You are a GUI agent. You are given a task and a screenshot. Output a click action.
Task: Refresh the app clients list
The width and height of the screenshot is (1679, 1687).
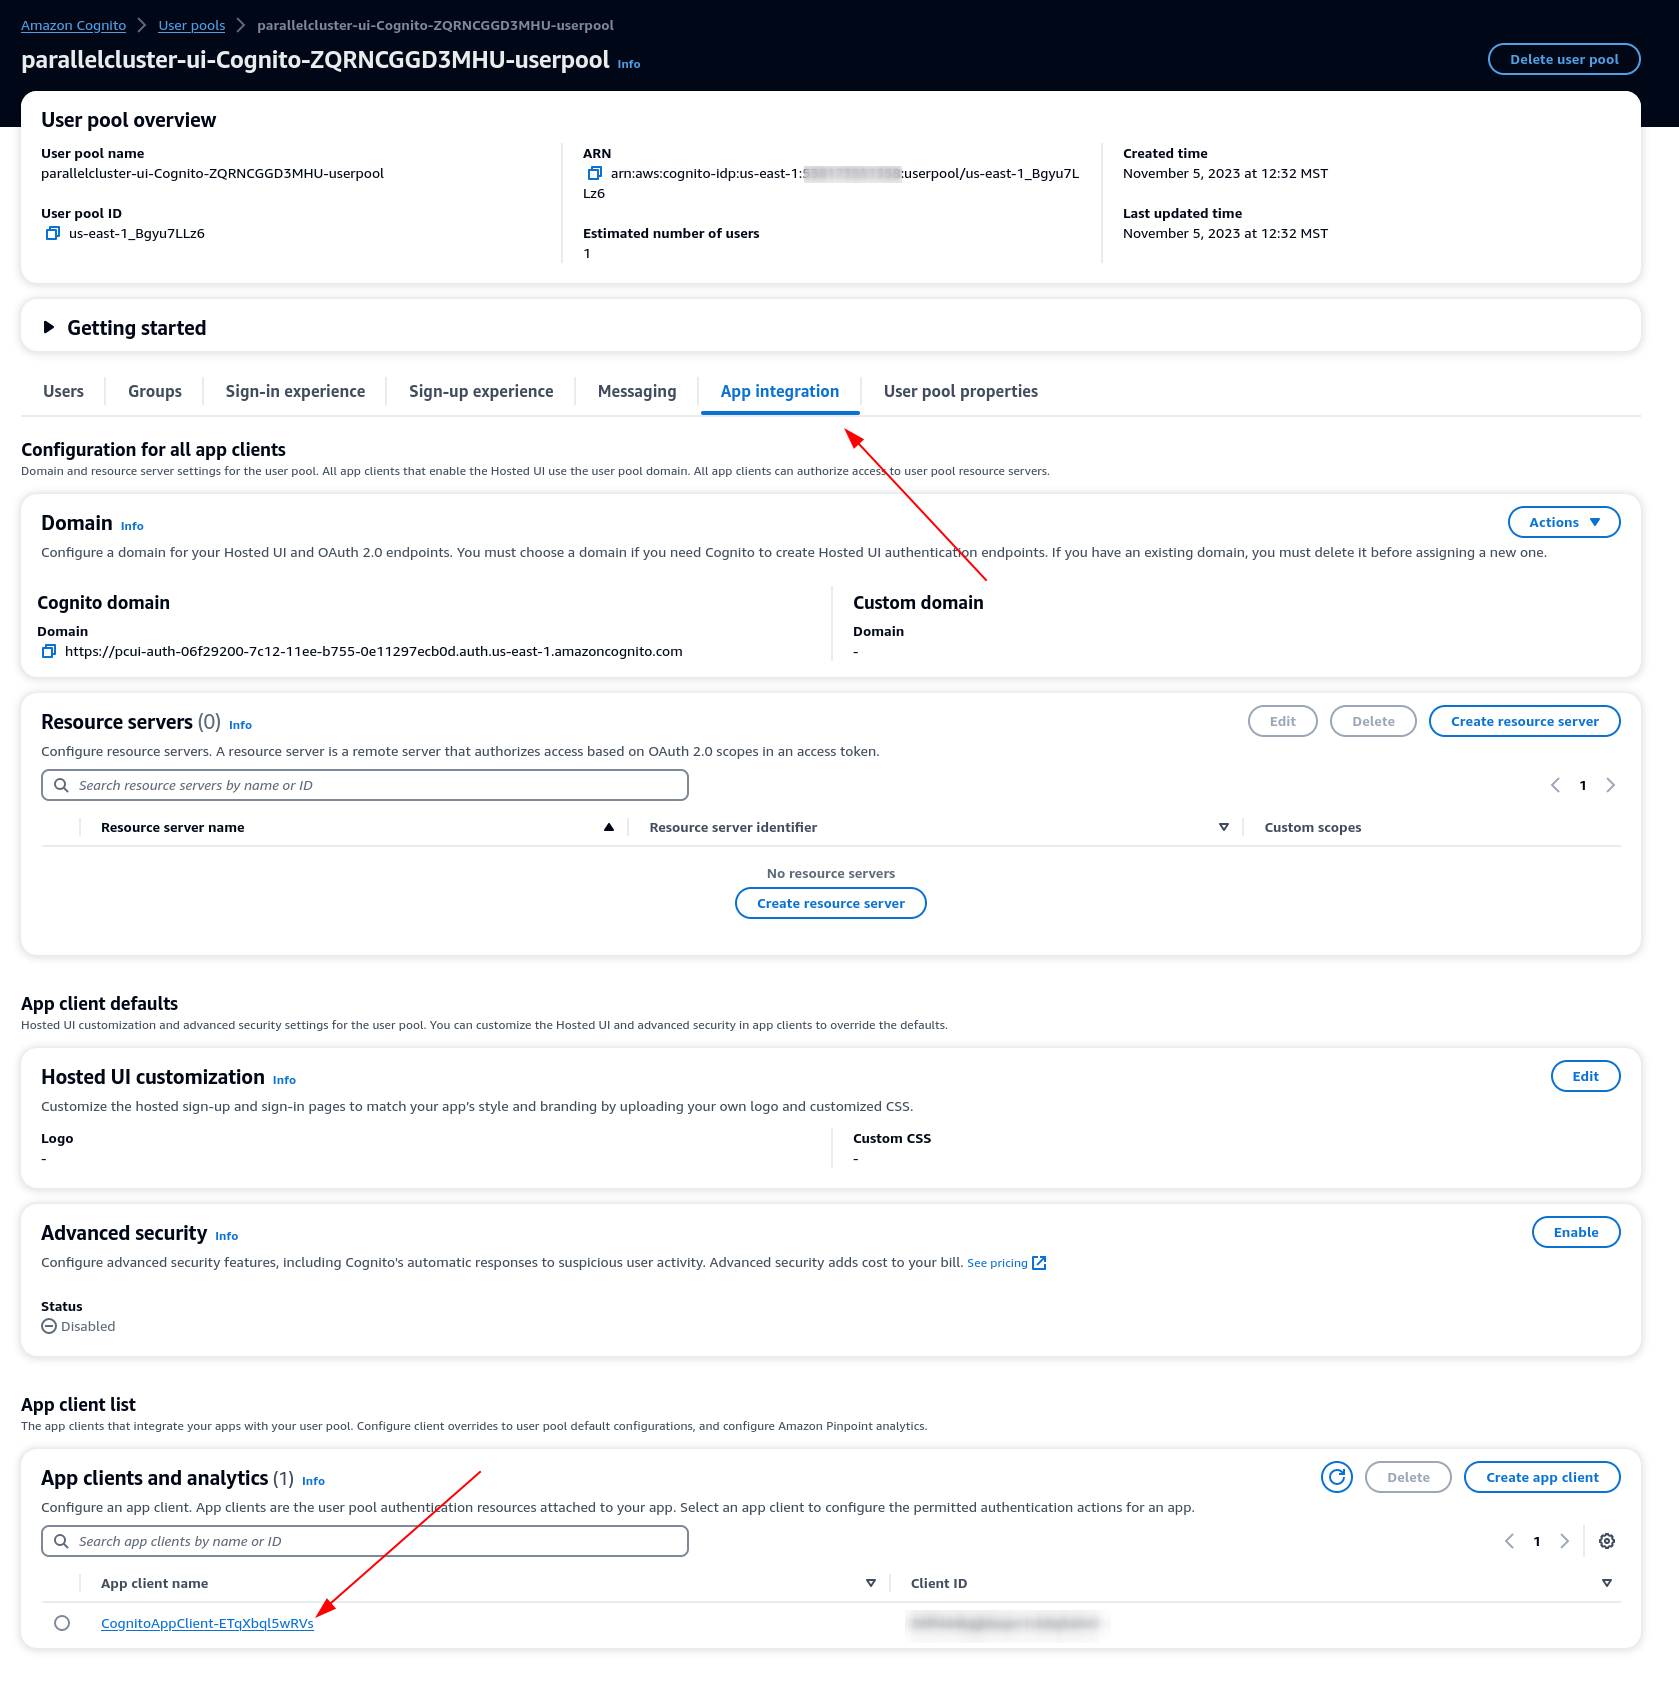coord(1336,1477)
